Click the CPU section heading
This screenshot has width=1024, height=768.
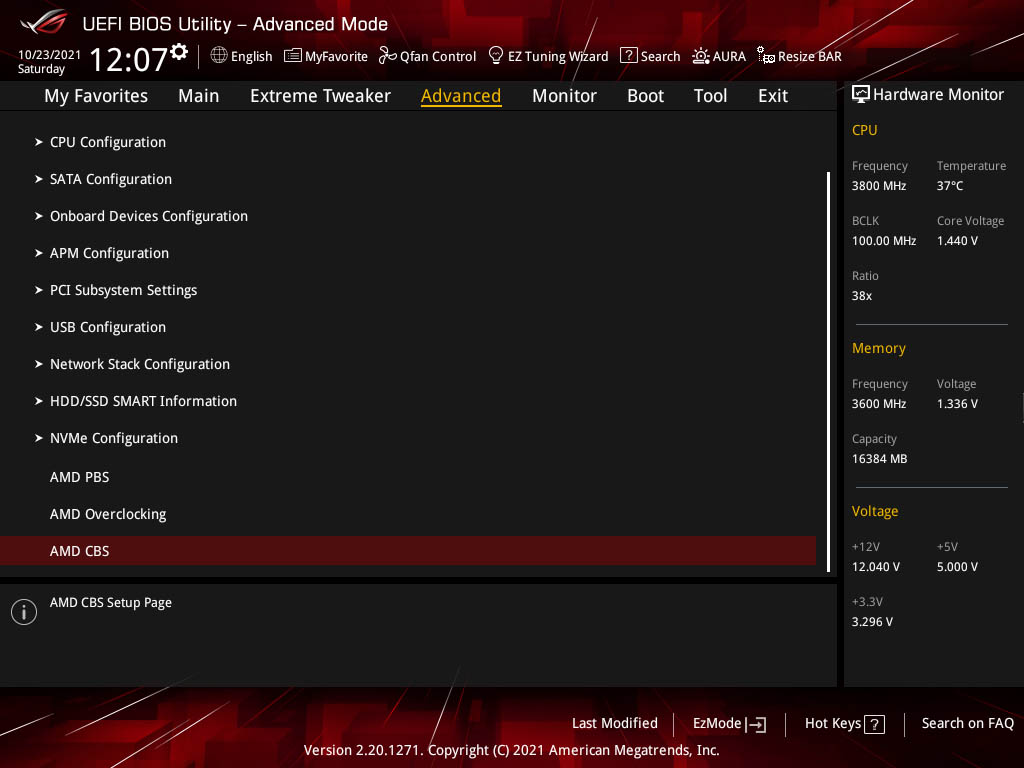tap(864, 130)
